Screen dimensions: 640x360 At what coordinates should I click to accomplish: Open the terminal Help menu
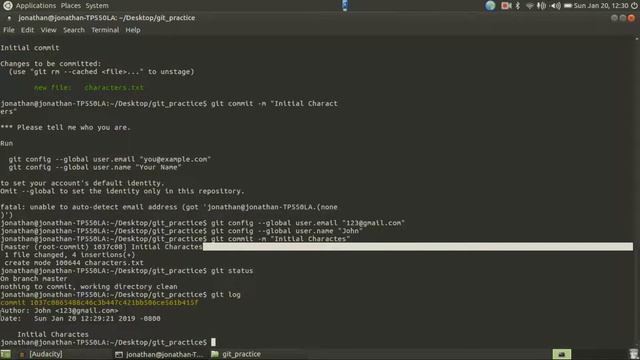point(133,30)
